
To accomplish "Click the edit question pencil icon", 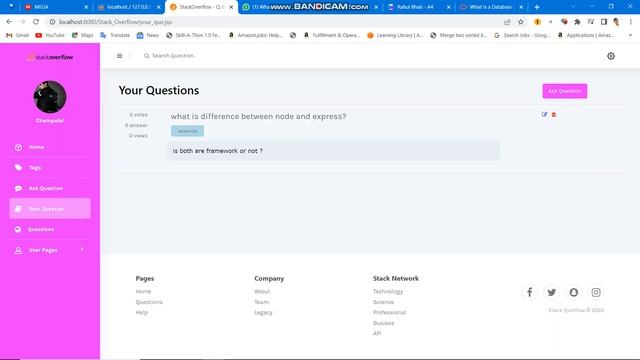I will coord(544,115).
